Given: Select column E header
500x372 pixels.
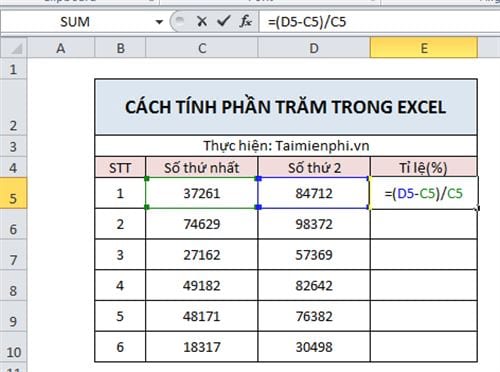Looking at the screenshot, I should [424, 48].
